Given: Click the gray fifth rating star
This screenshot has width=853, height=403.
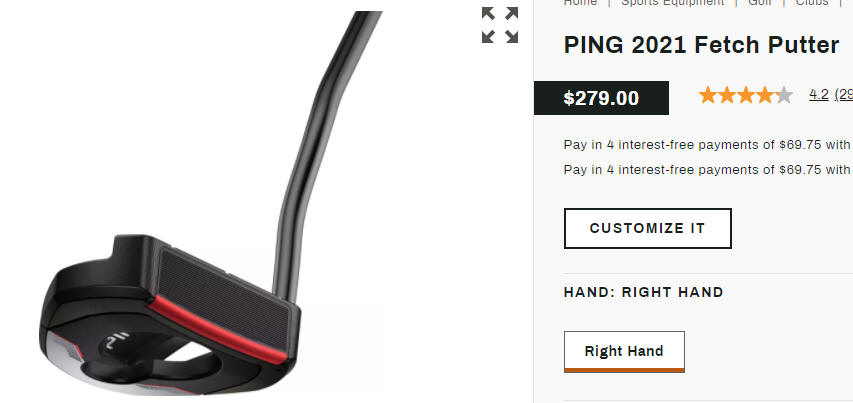Looking at the screenshot, I should pyautogui.click(x=784, y=95).
